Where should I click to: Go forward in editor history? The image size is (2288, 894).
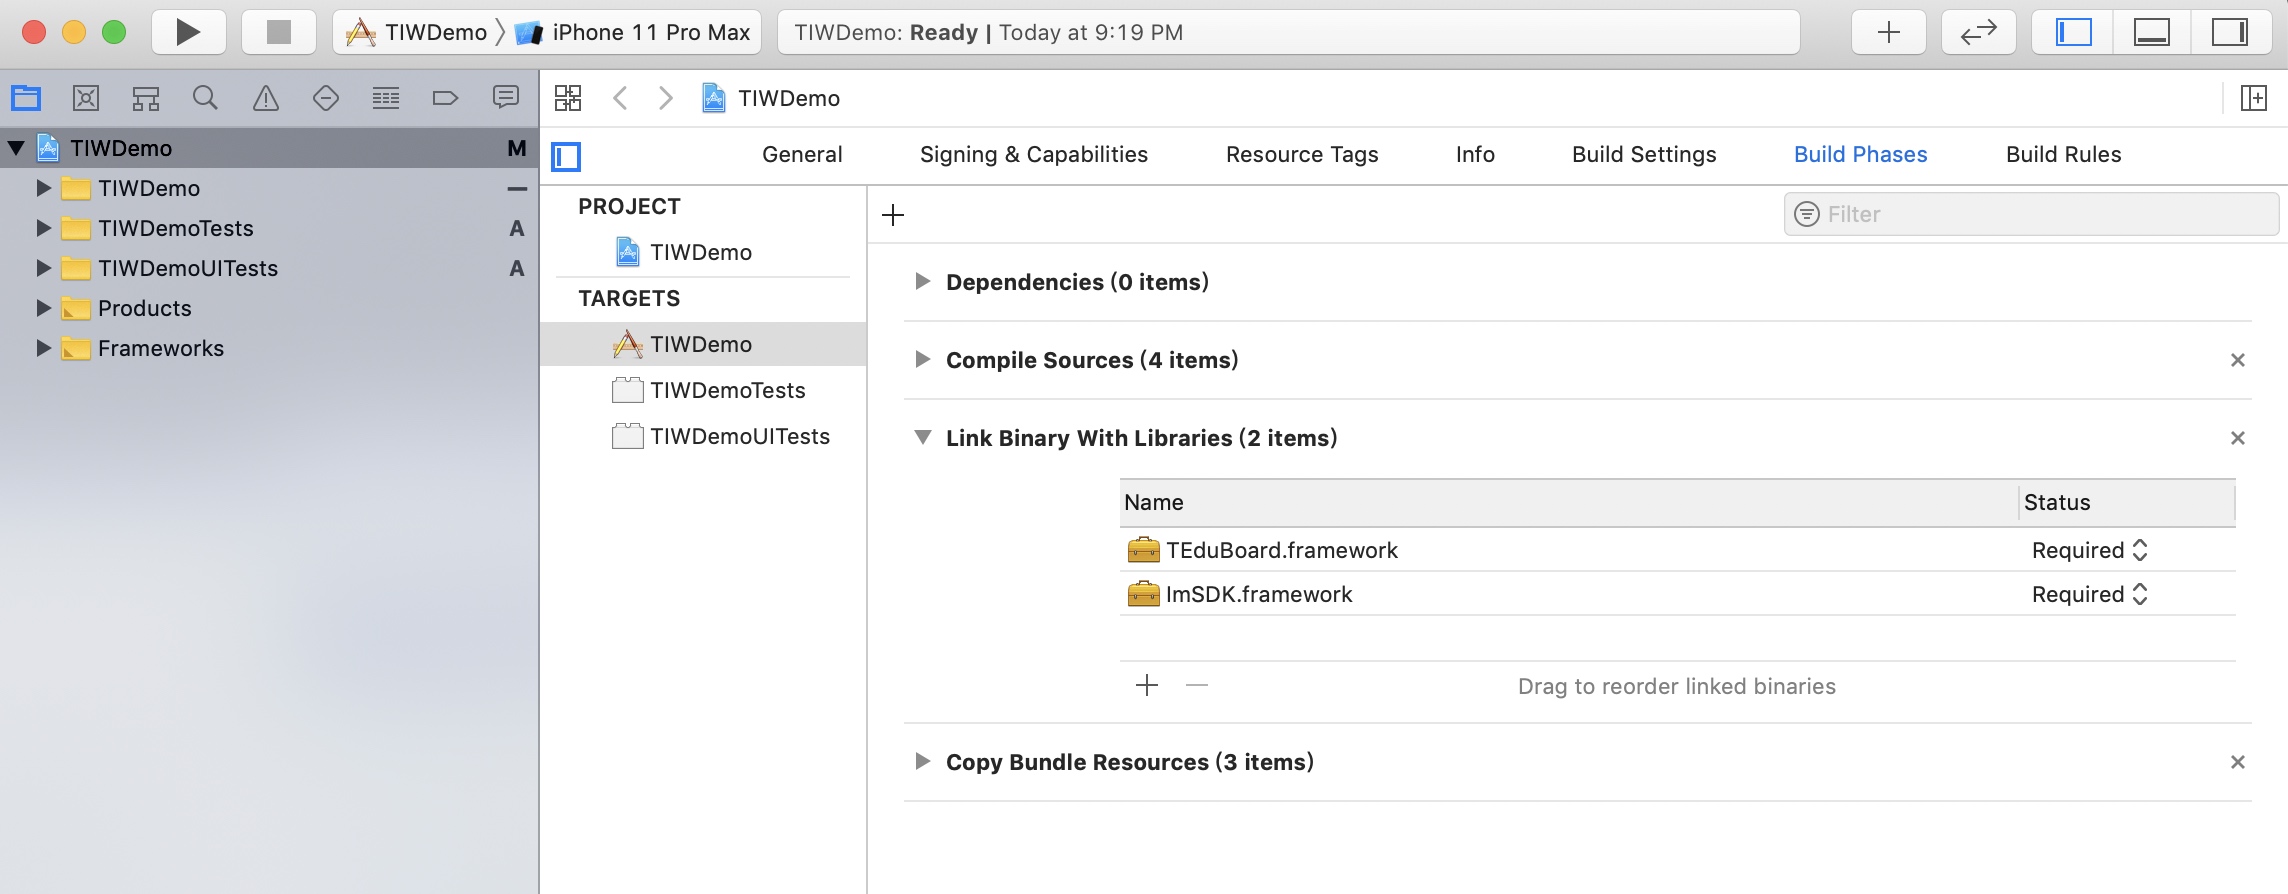click(x=666, y=98)
